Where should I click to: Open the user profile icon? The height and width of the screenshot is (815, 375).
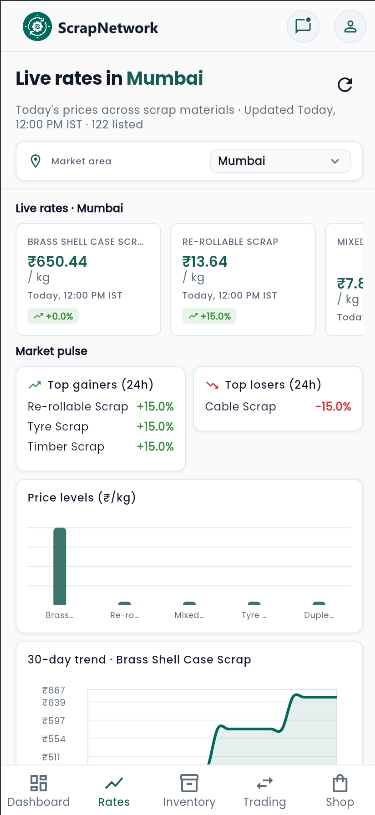(350, 26)
